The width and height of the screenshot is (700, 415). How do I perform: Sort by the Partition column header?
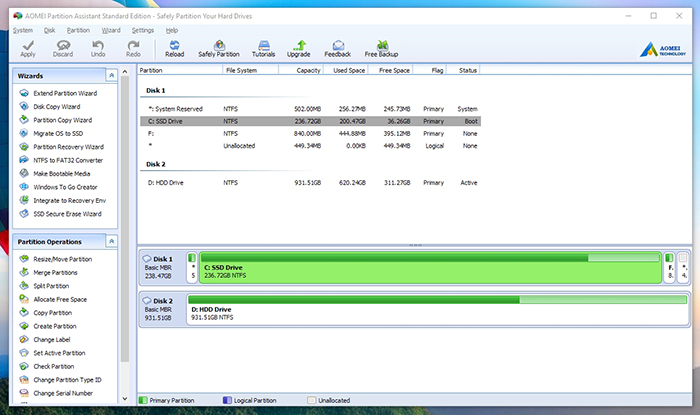point(180,70)
